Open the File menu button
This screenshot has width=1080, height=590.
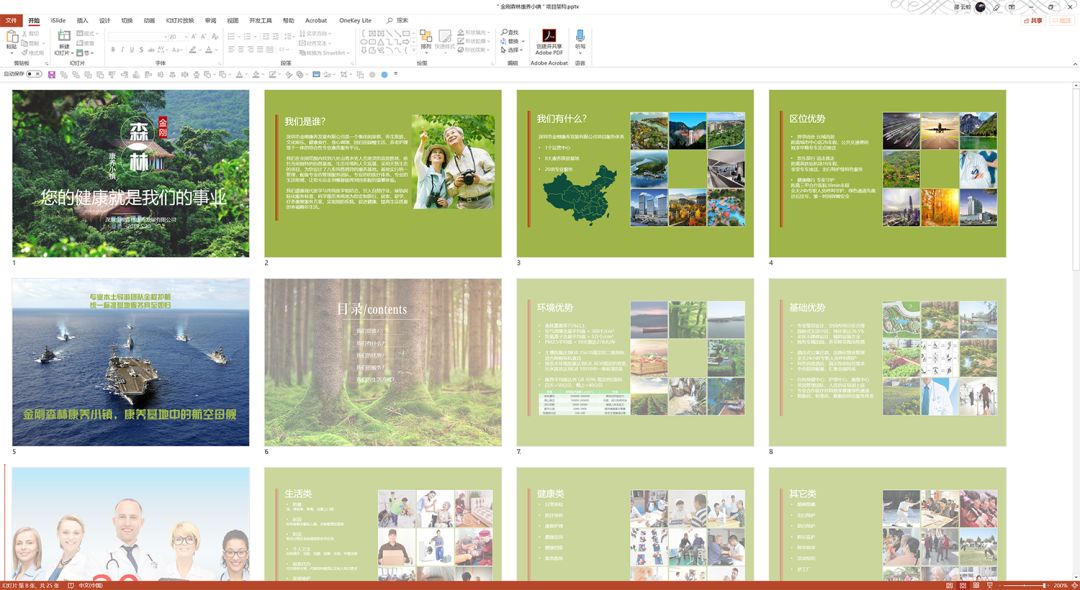11,21
